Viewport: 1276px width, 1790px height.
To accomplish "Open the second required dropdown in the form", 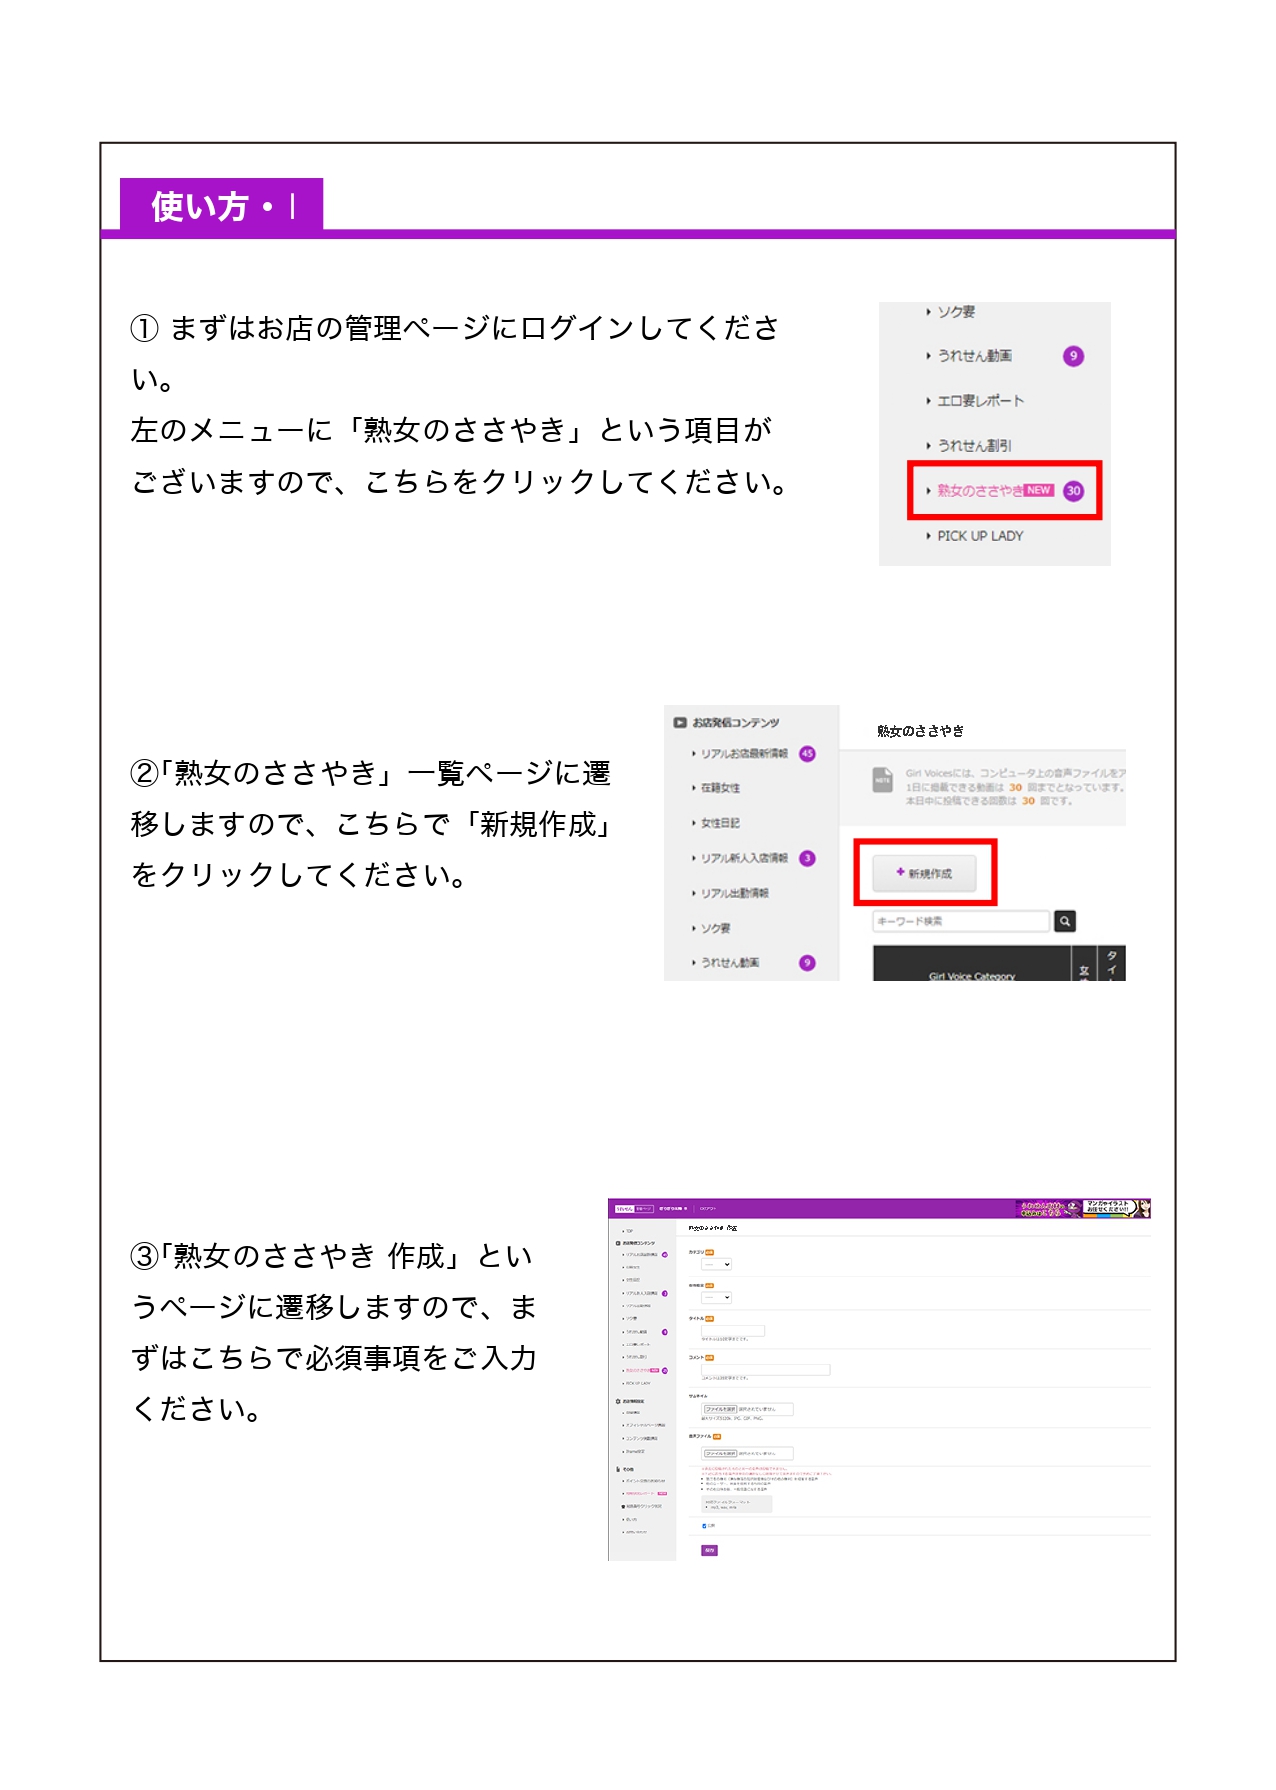I will coord(717,1297).
